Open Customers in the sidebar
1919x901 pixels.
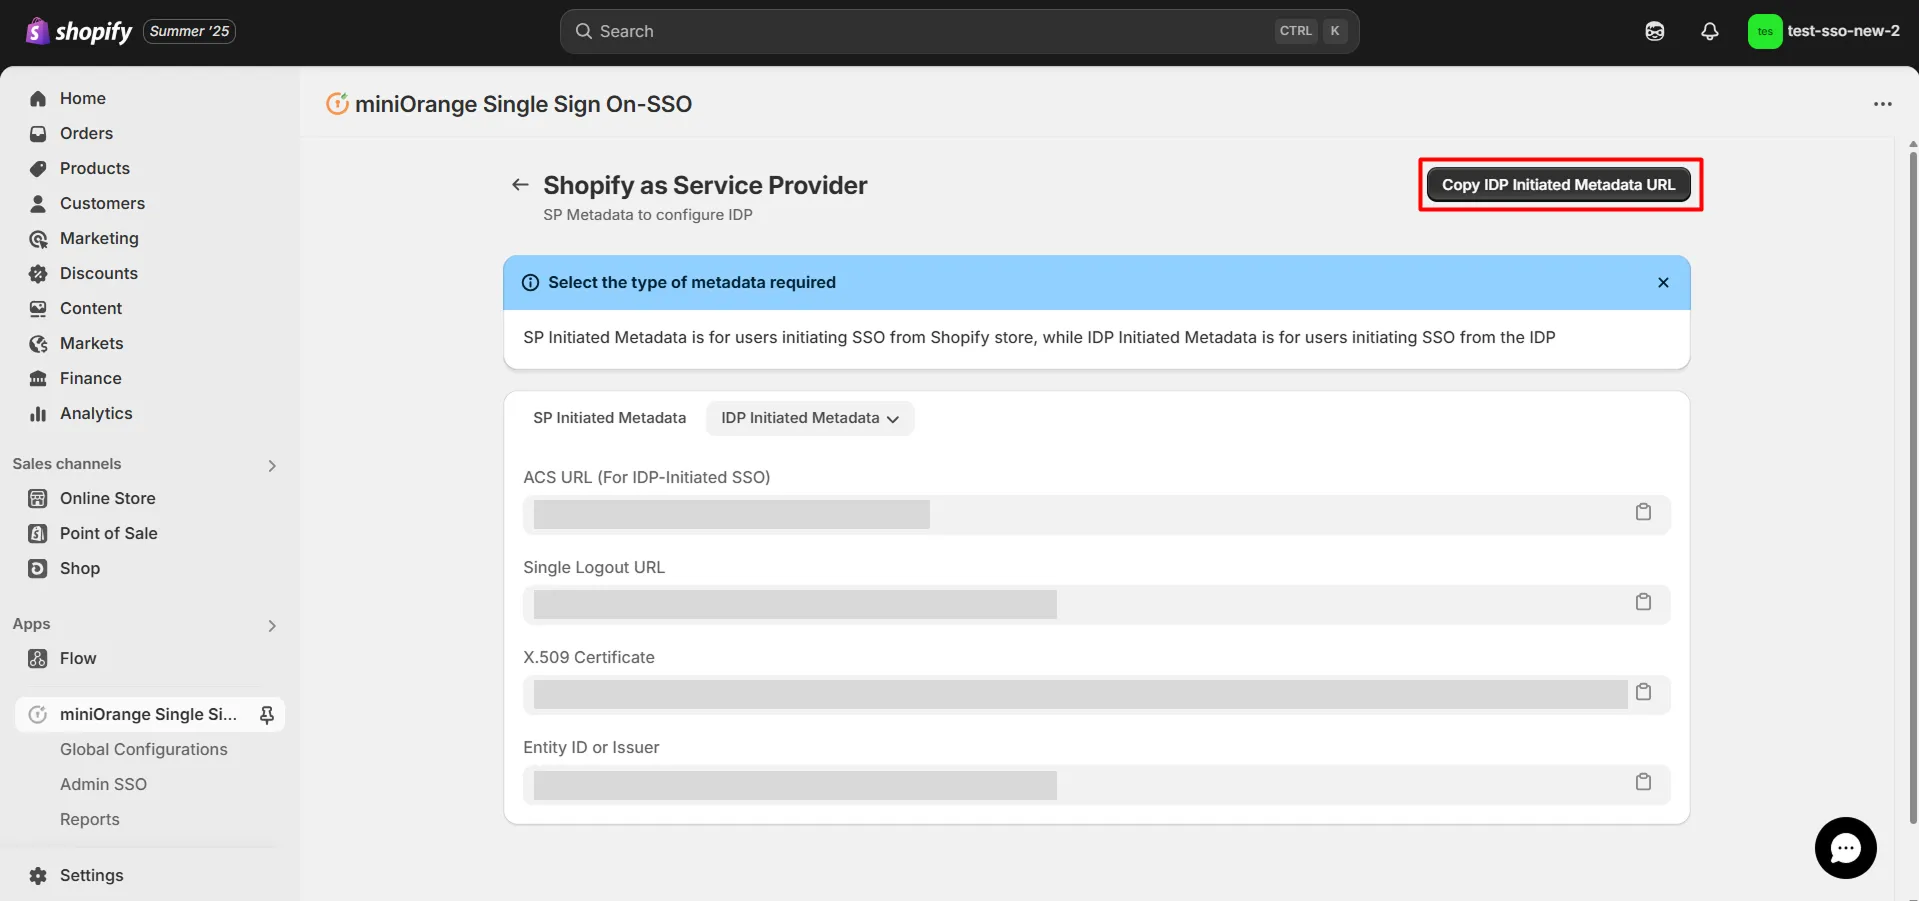[102, 203]
